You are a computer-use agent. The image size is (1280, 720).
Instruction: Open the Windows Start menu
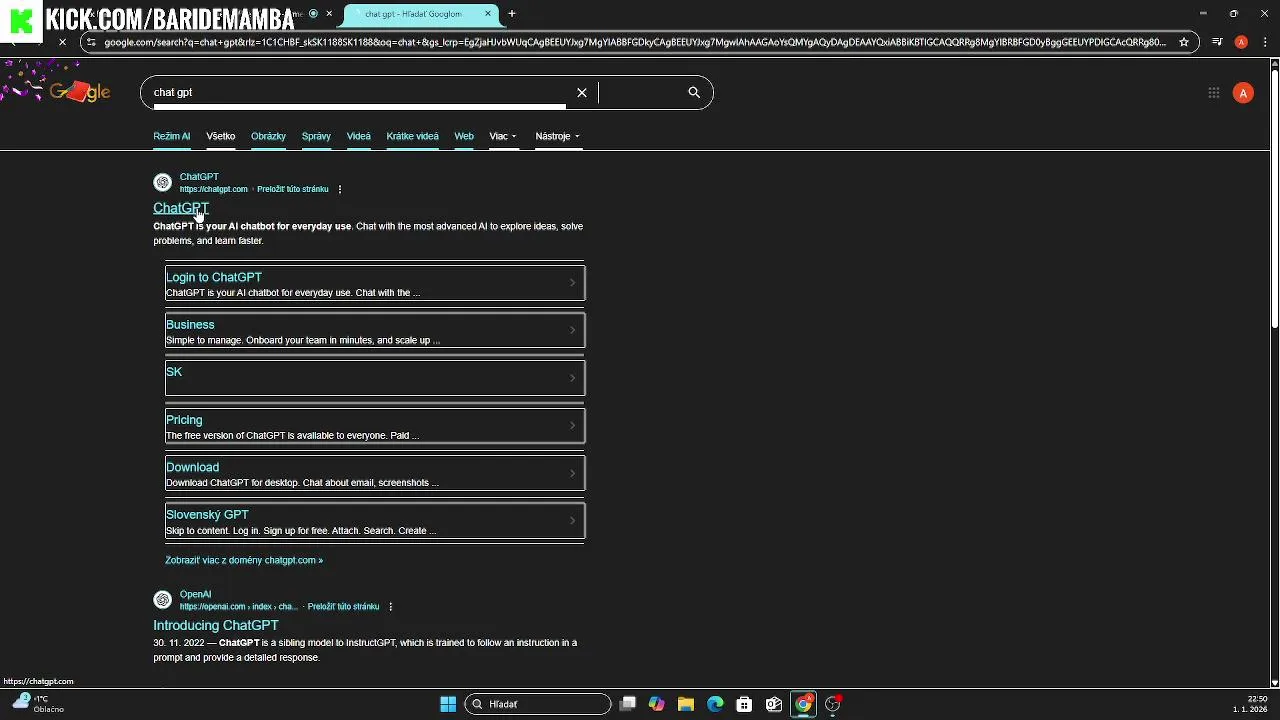click(448, 704)
